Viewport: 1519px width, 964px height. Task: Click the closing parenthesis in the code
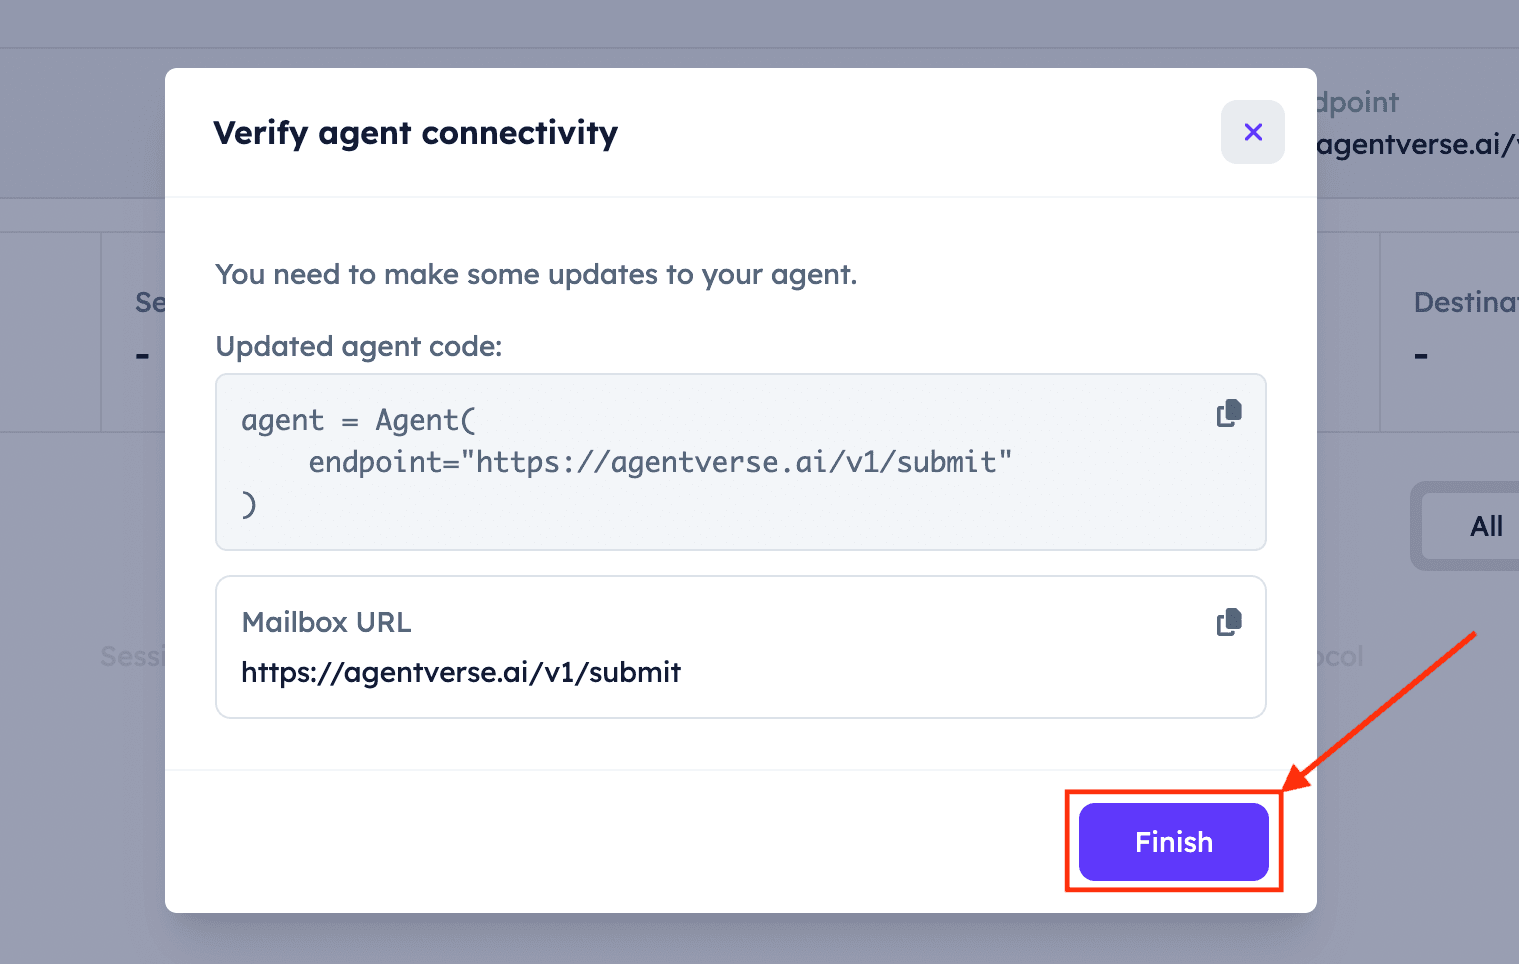point(249,504)
